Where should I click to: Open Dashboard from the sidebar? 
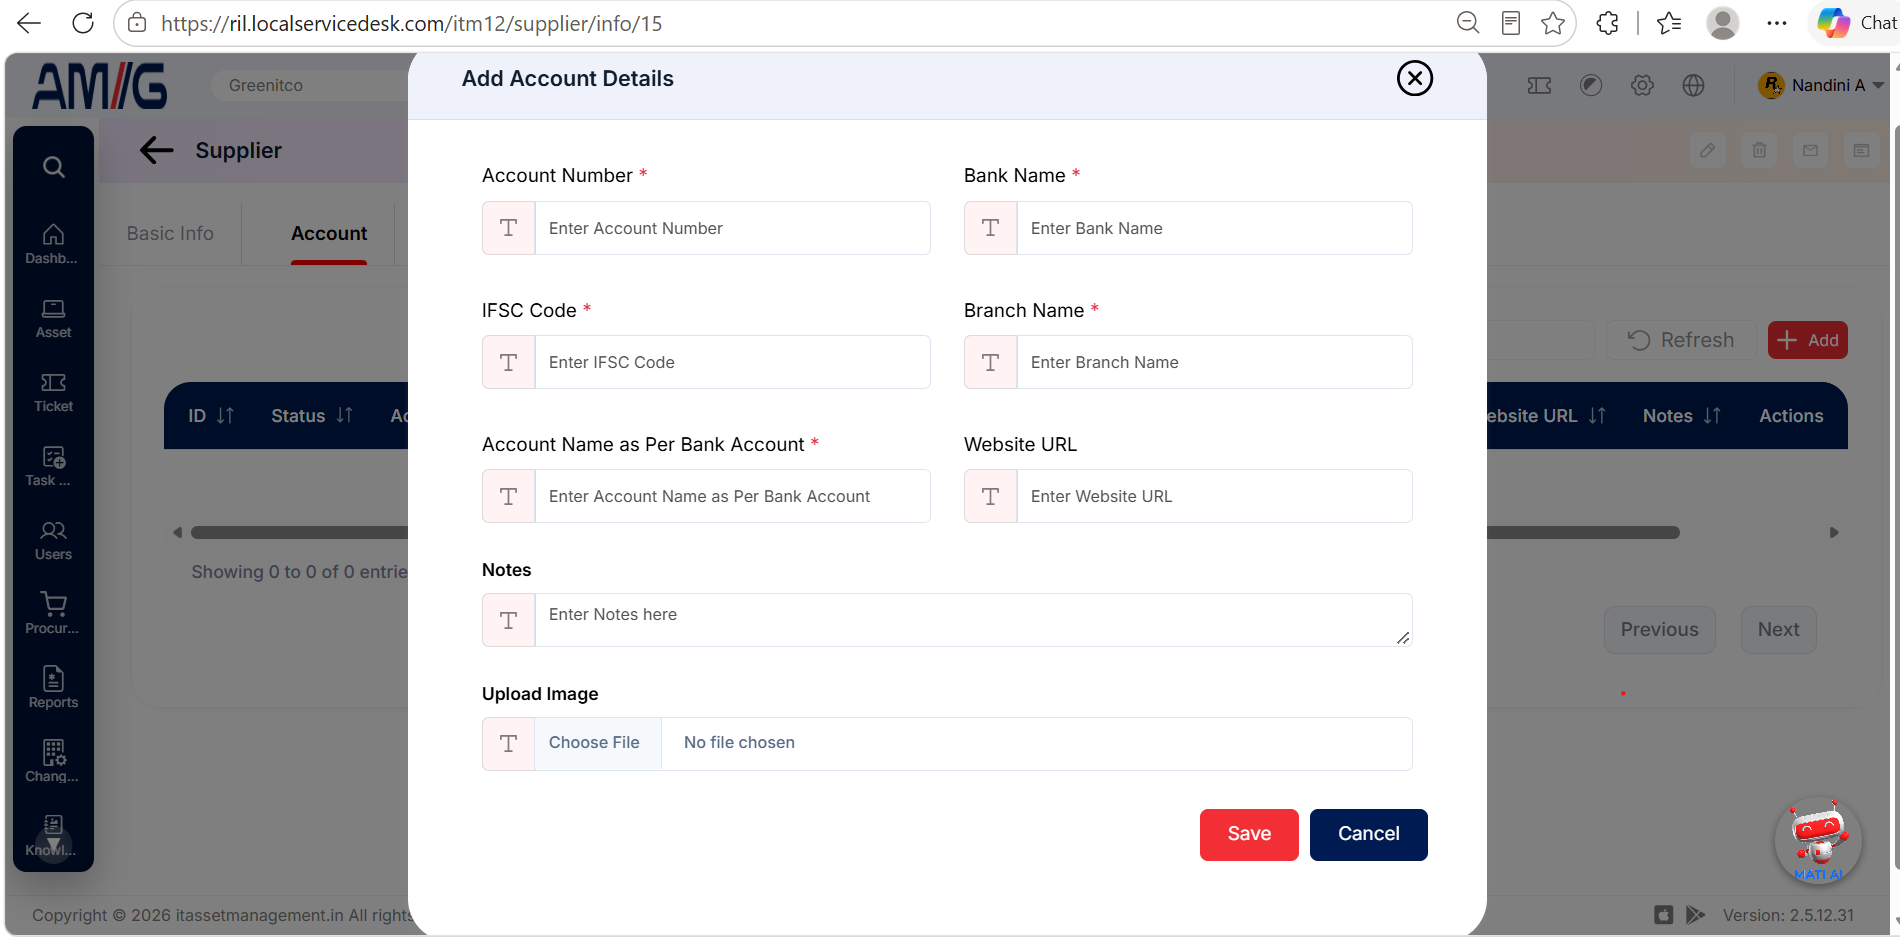point(53,244)
